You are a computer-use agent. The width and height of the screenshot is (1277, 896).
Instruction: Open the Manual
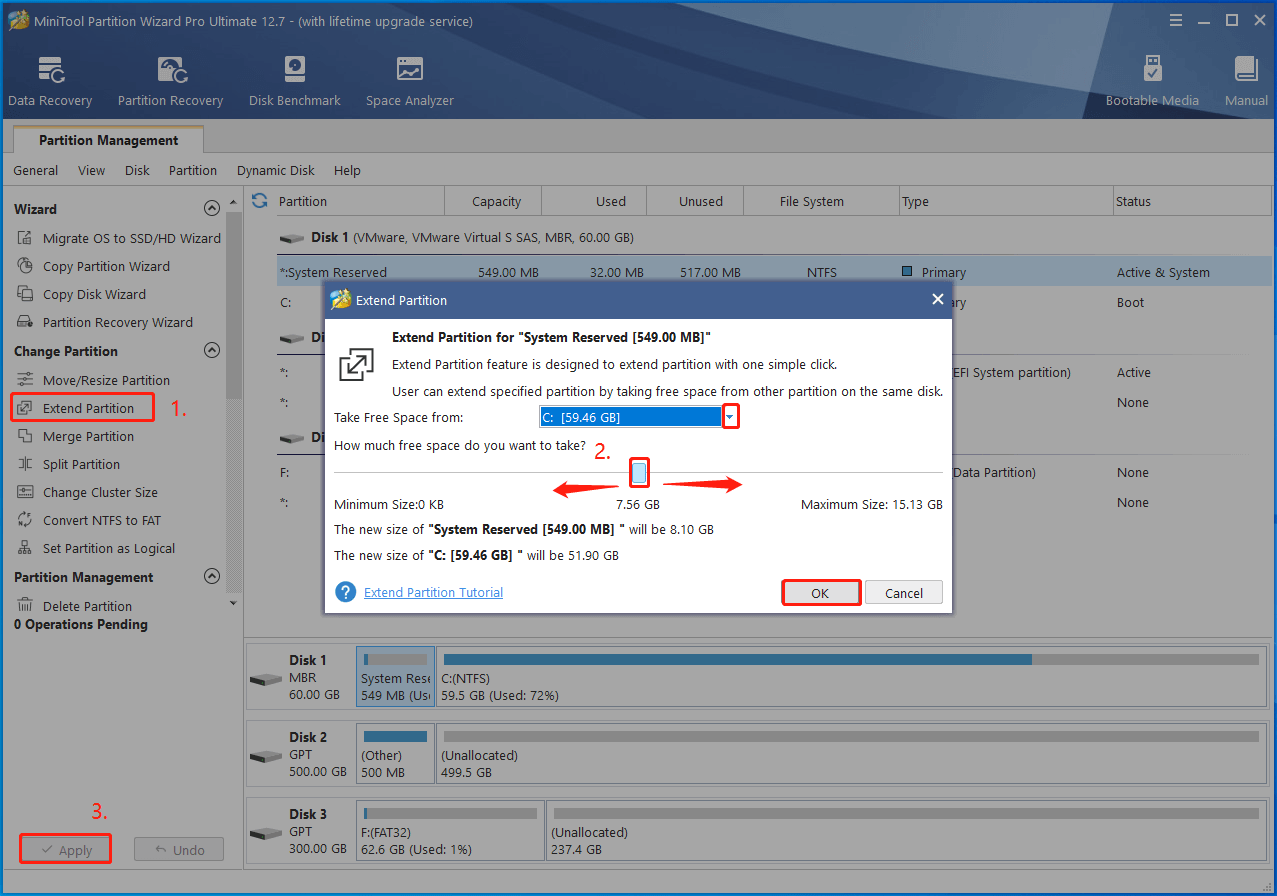1246,82
